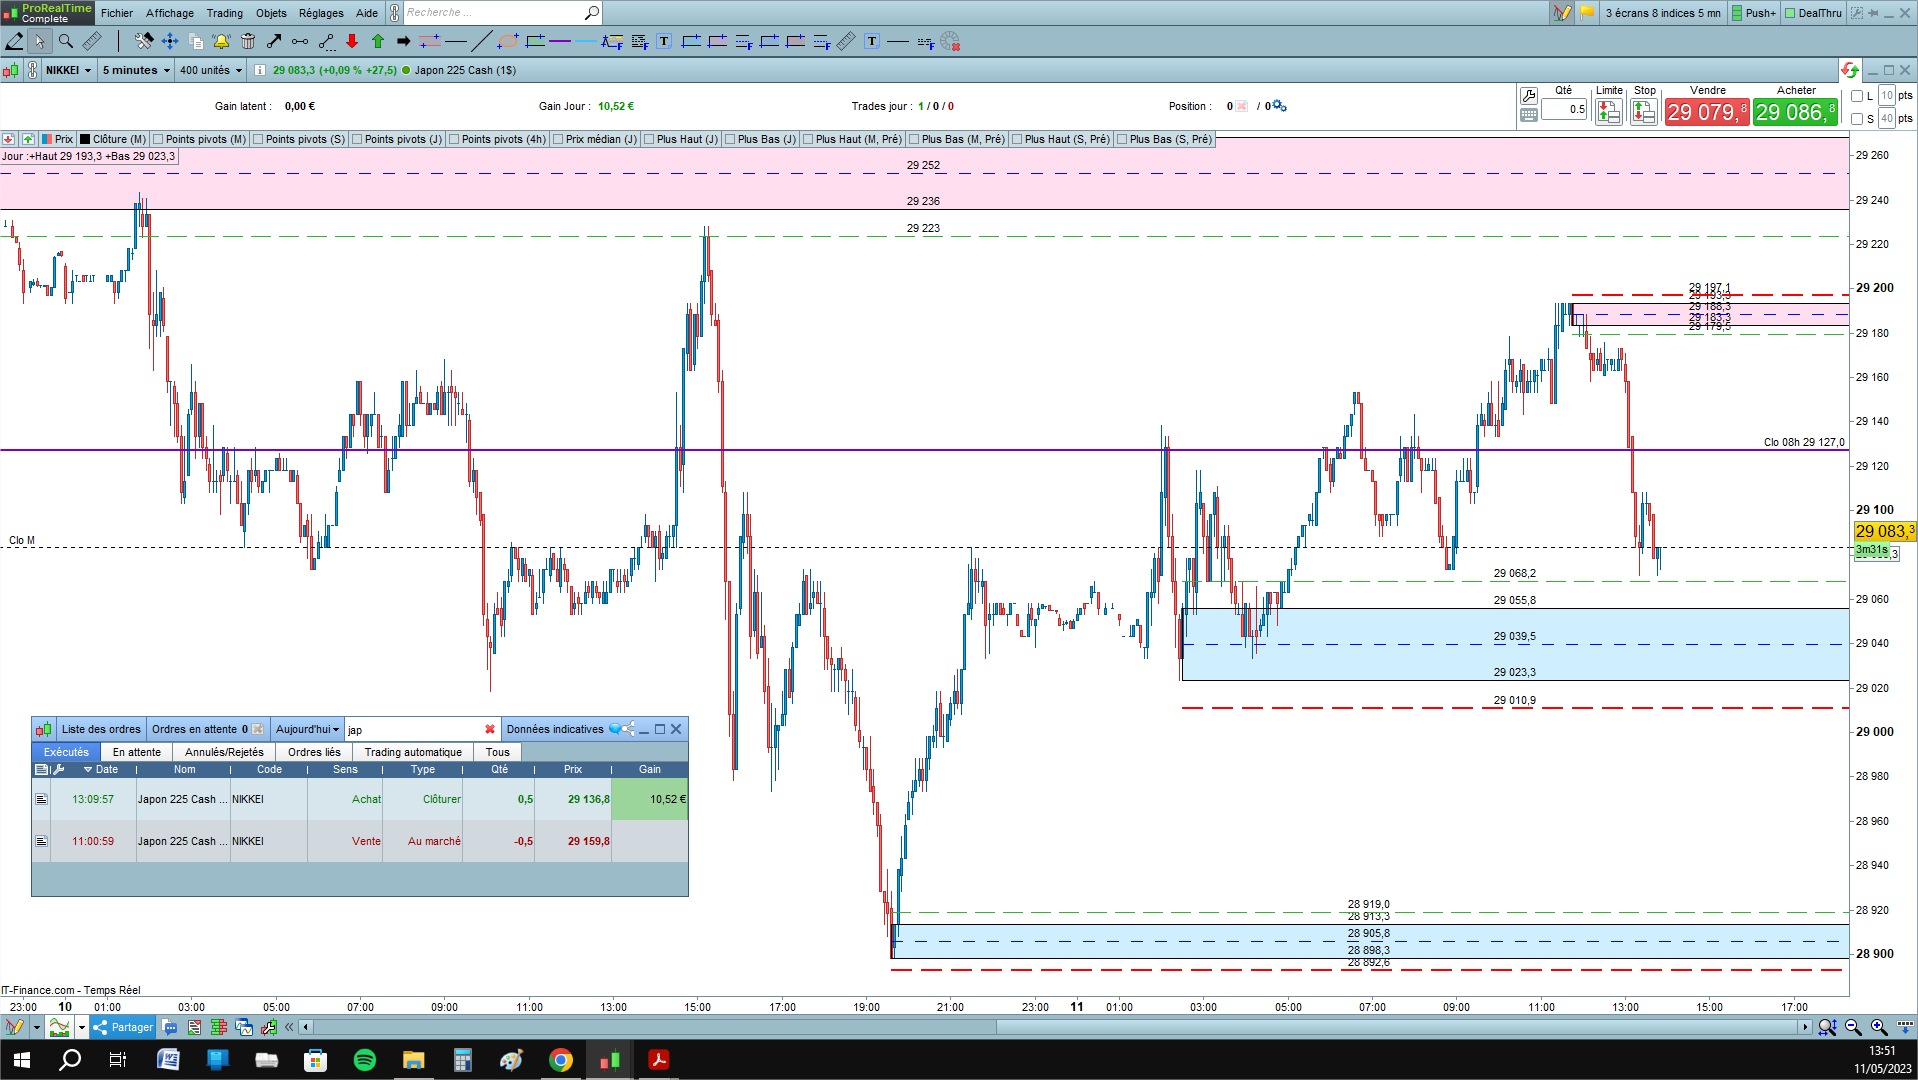The height and width of the screenshot is (1080, 1918).
Task: Select the pencil drawing tool
Action: (x=14, y=41)
